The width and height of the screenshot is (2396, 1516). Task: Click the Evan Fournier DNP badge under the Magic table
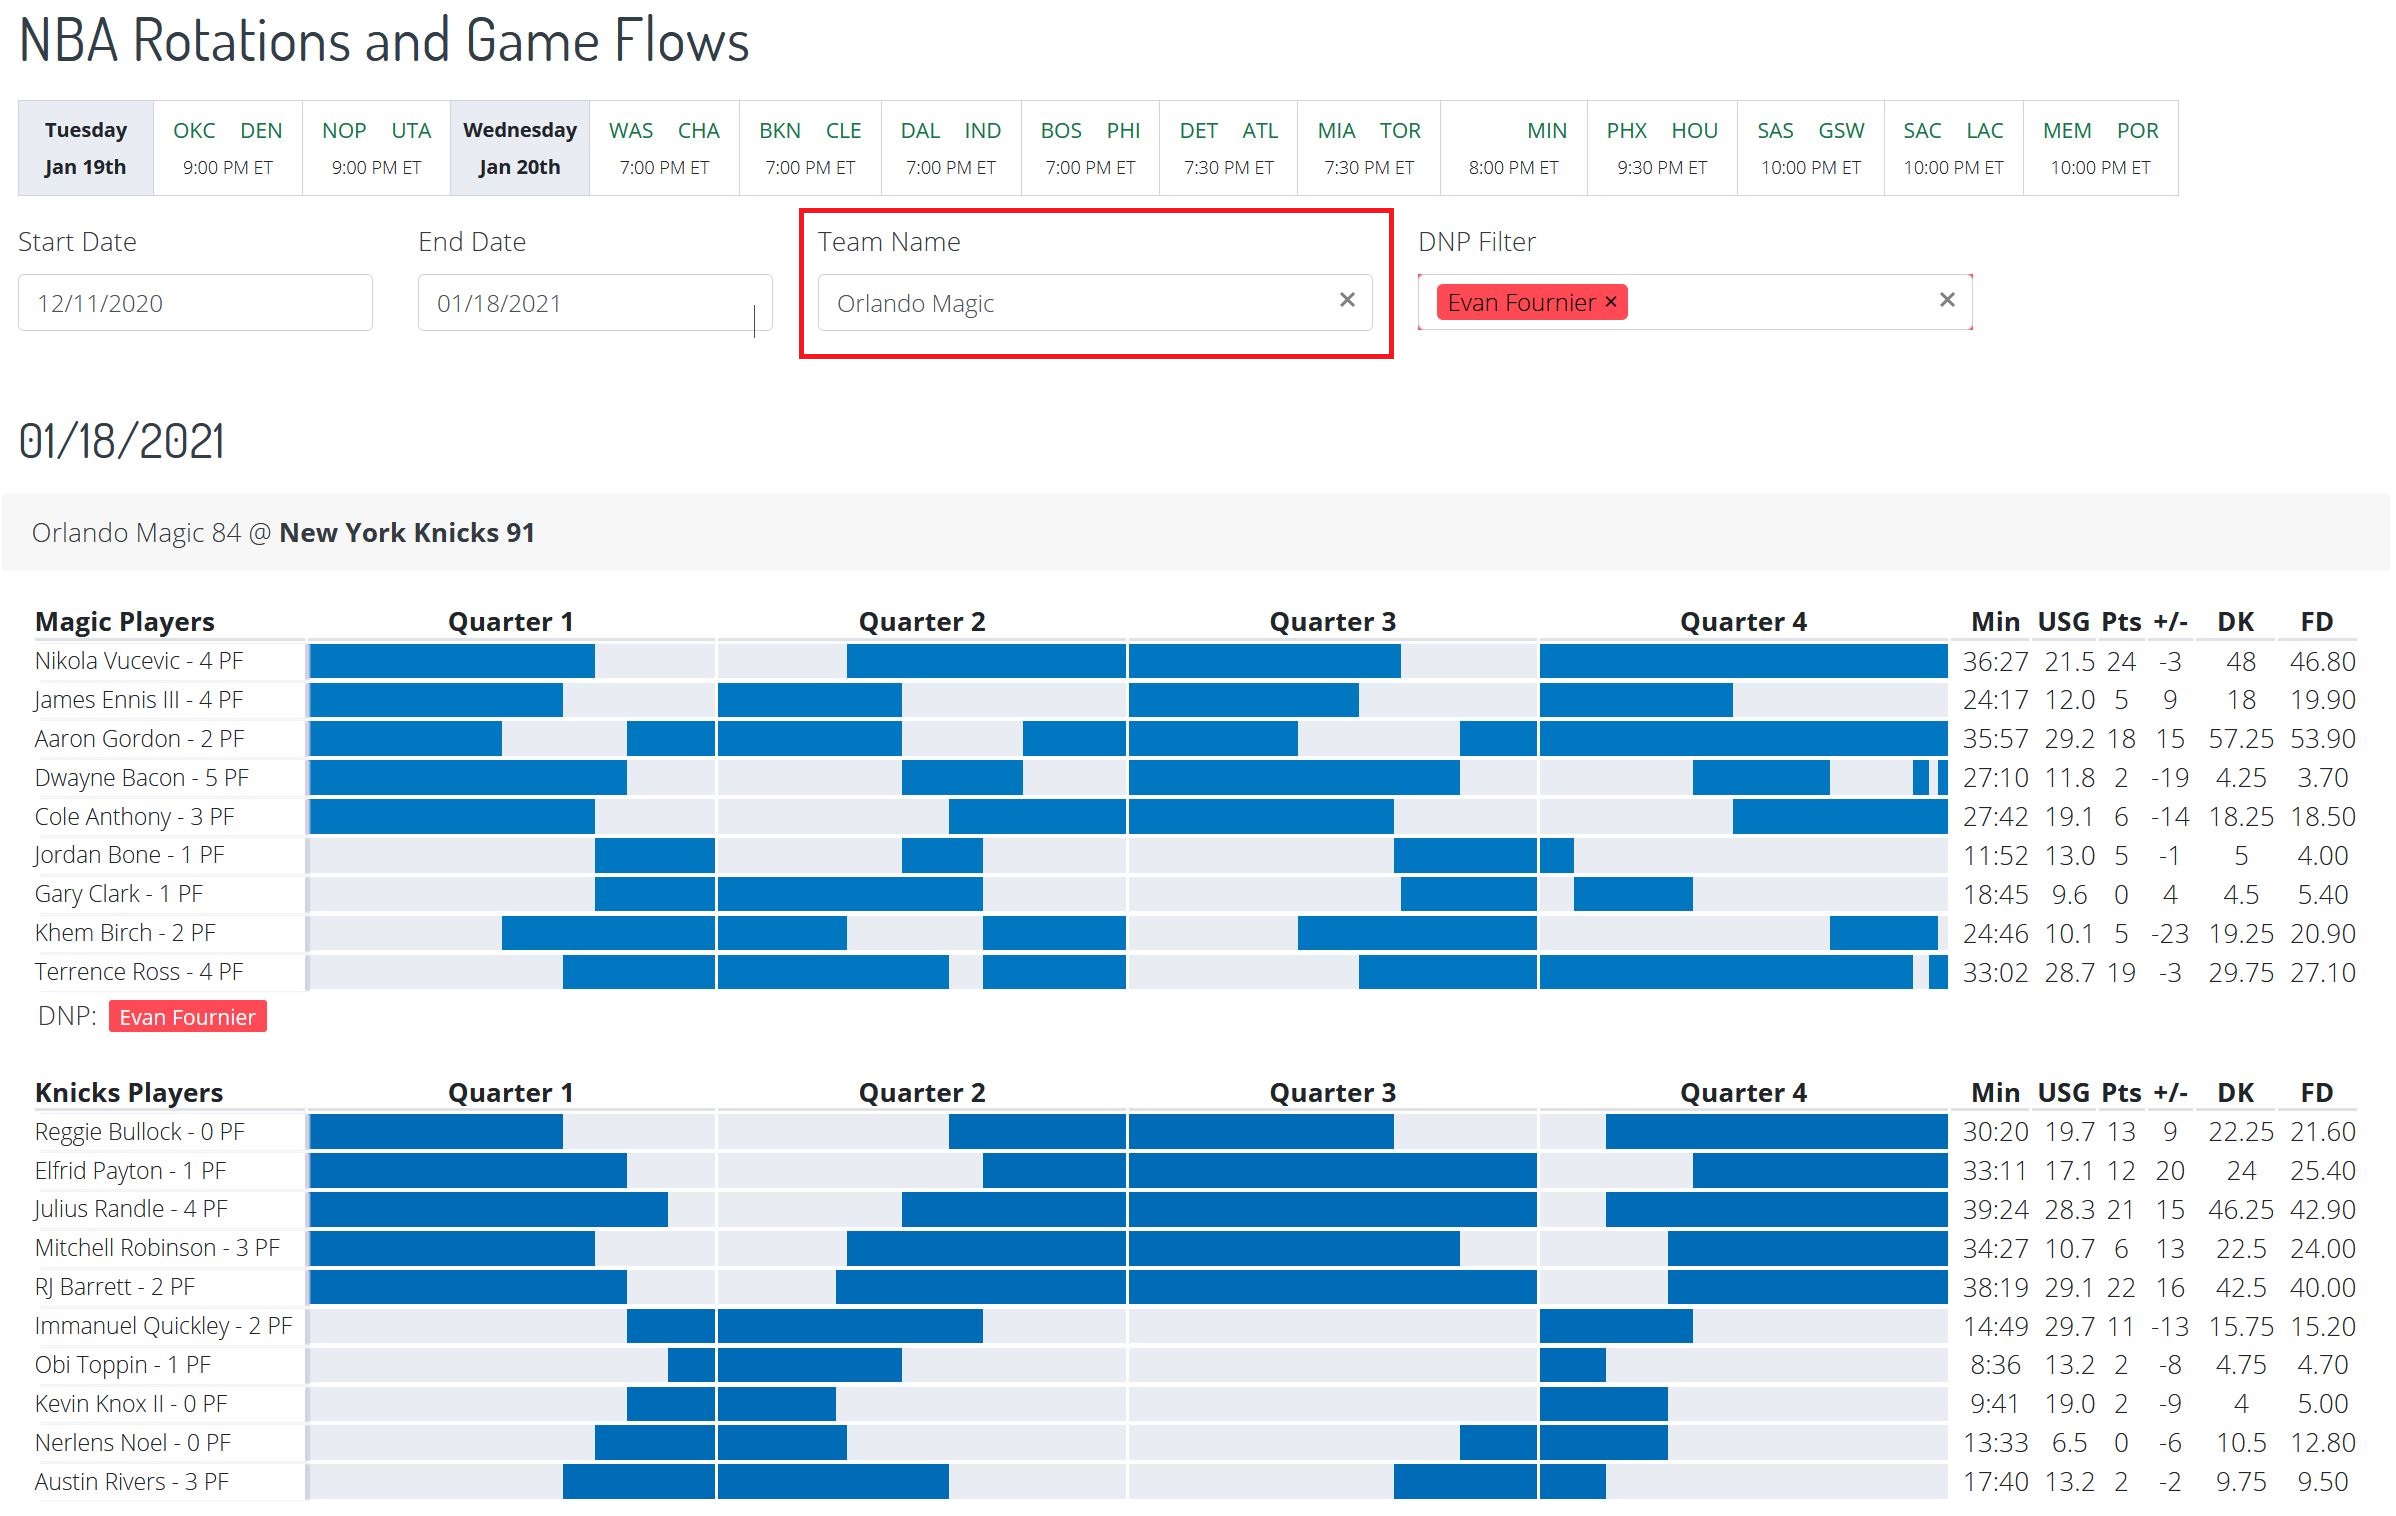(187, 1017)
